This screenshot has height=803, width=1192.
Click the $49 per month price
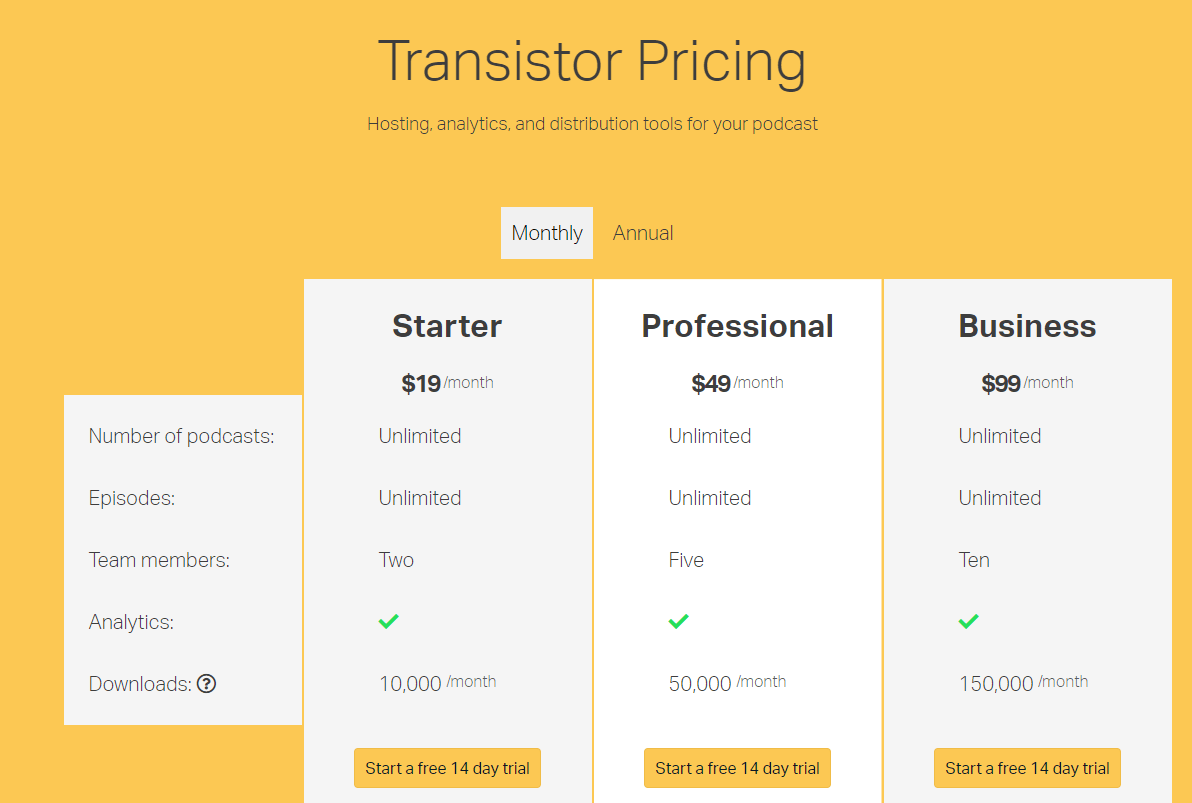point(737,382)
